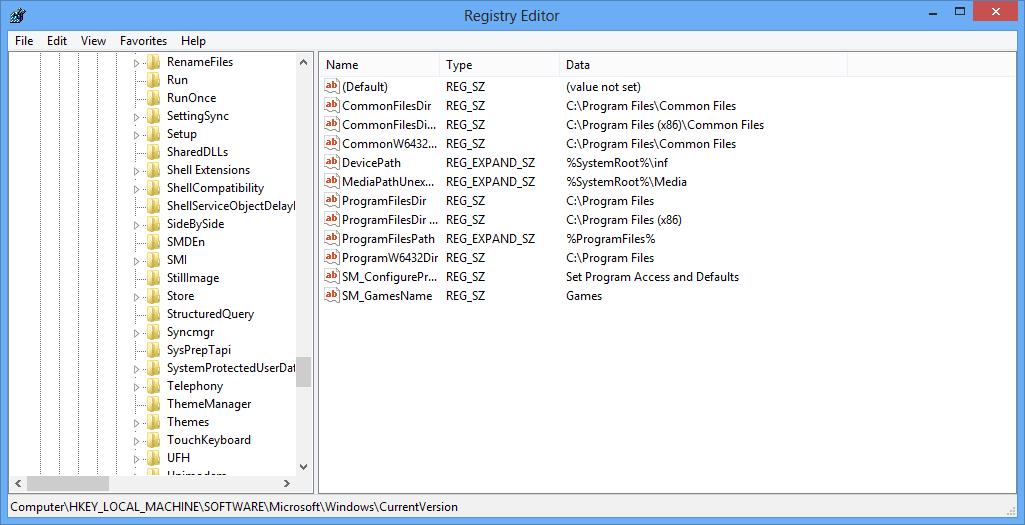Click the ProgramFilesDir value name
This screenshot has width=1025, height=525.
(x=384, y=200)
